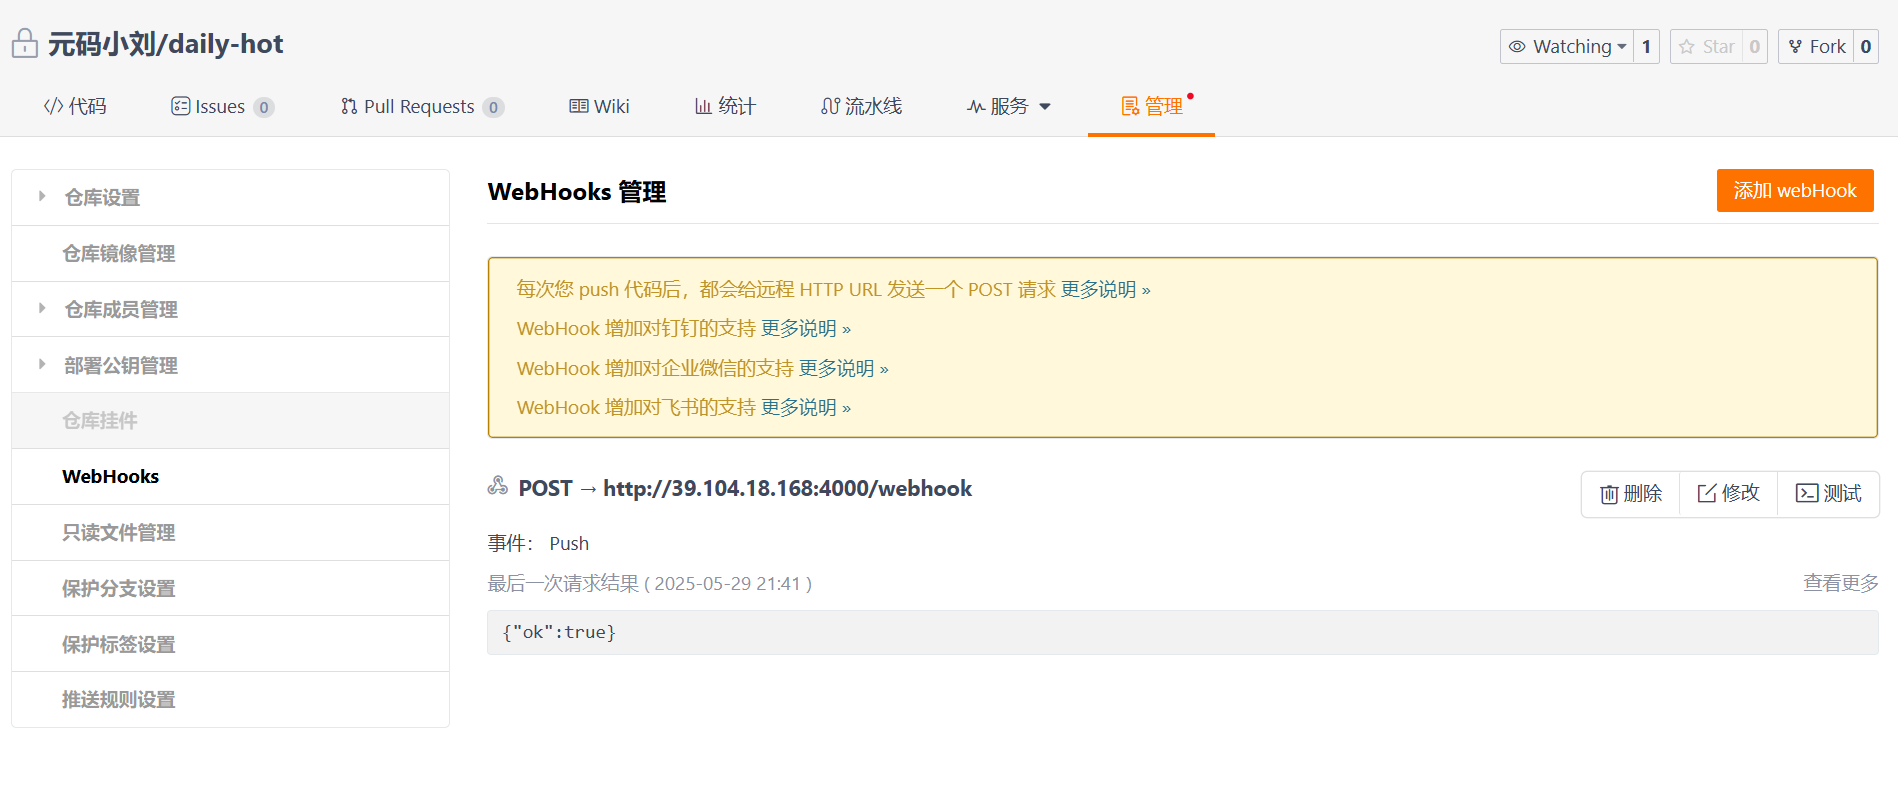Click 查看更多 to view more results
The height and width of the screenshot is (795, 1898).
click(x=1840, y=583)
